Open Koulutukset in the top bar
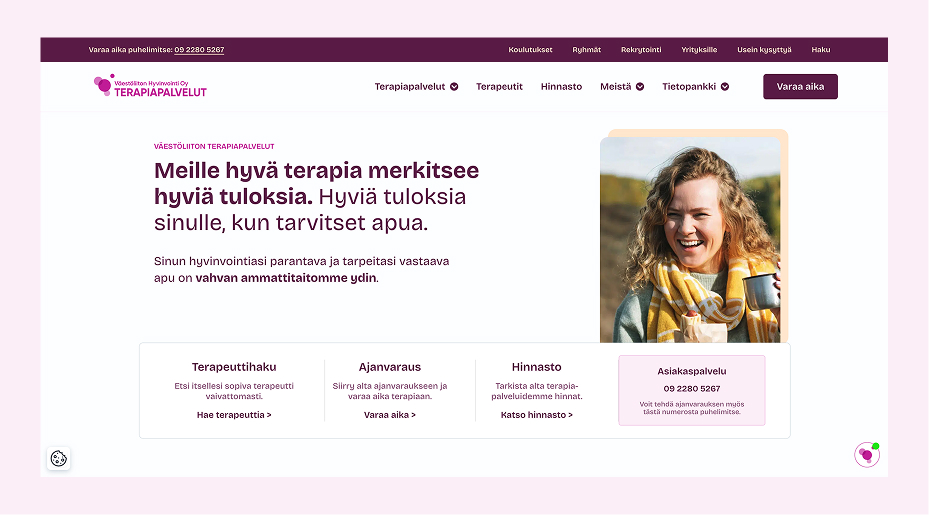The width and height of the screenshot is (929, 515). pos(530,50)
